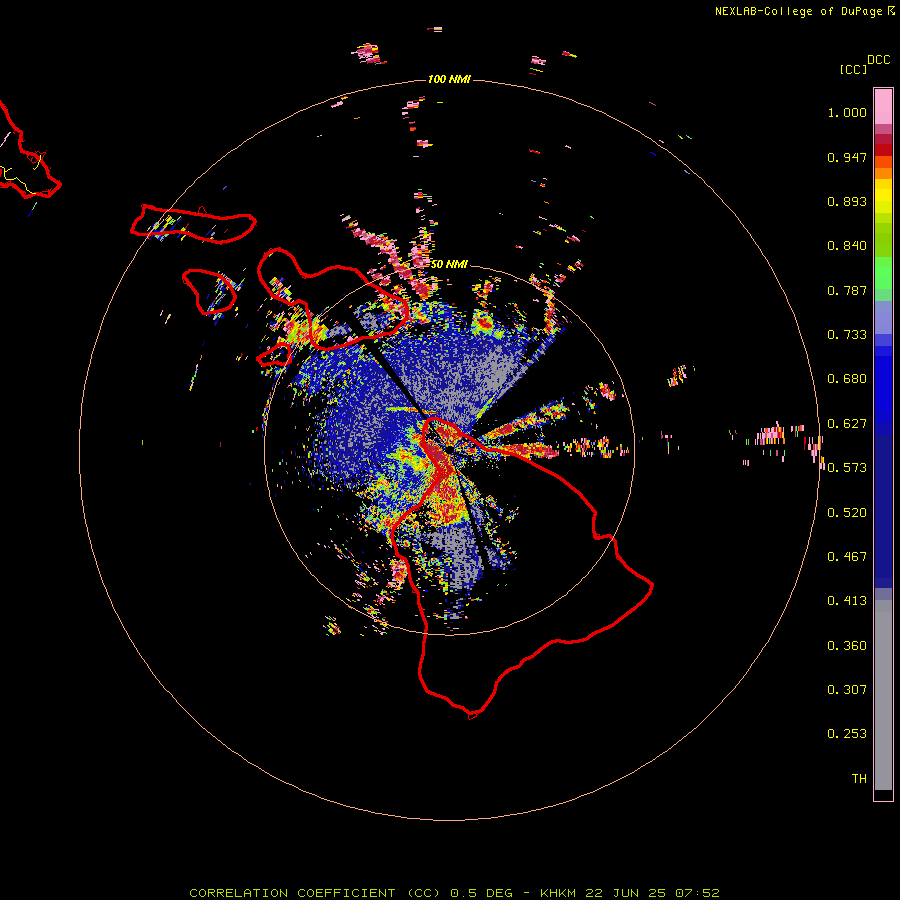The height and width of the screenshot is (900, 900).
Task: Select the 0.253 scale value
Action: [847, 734]
